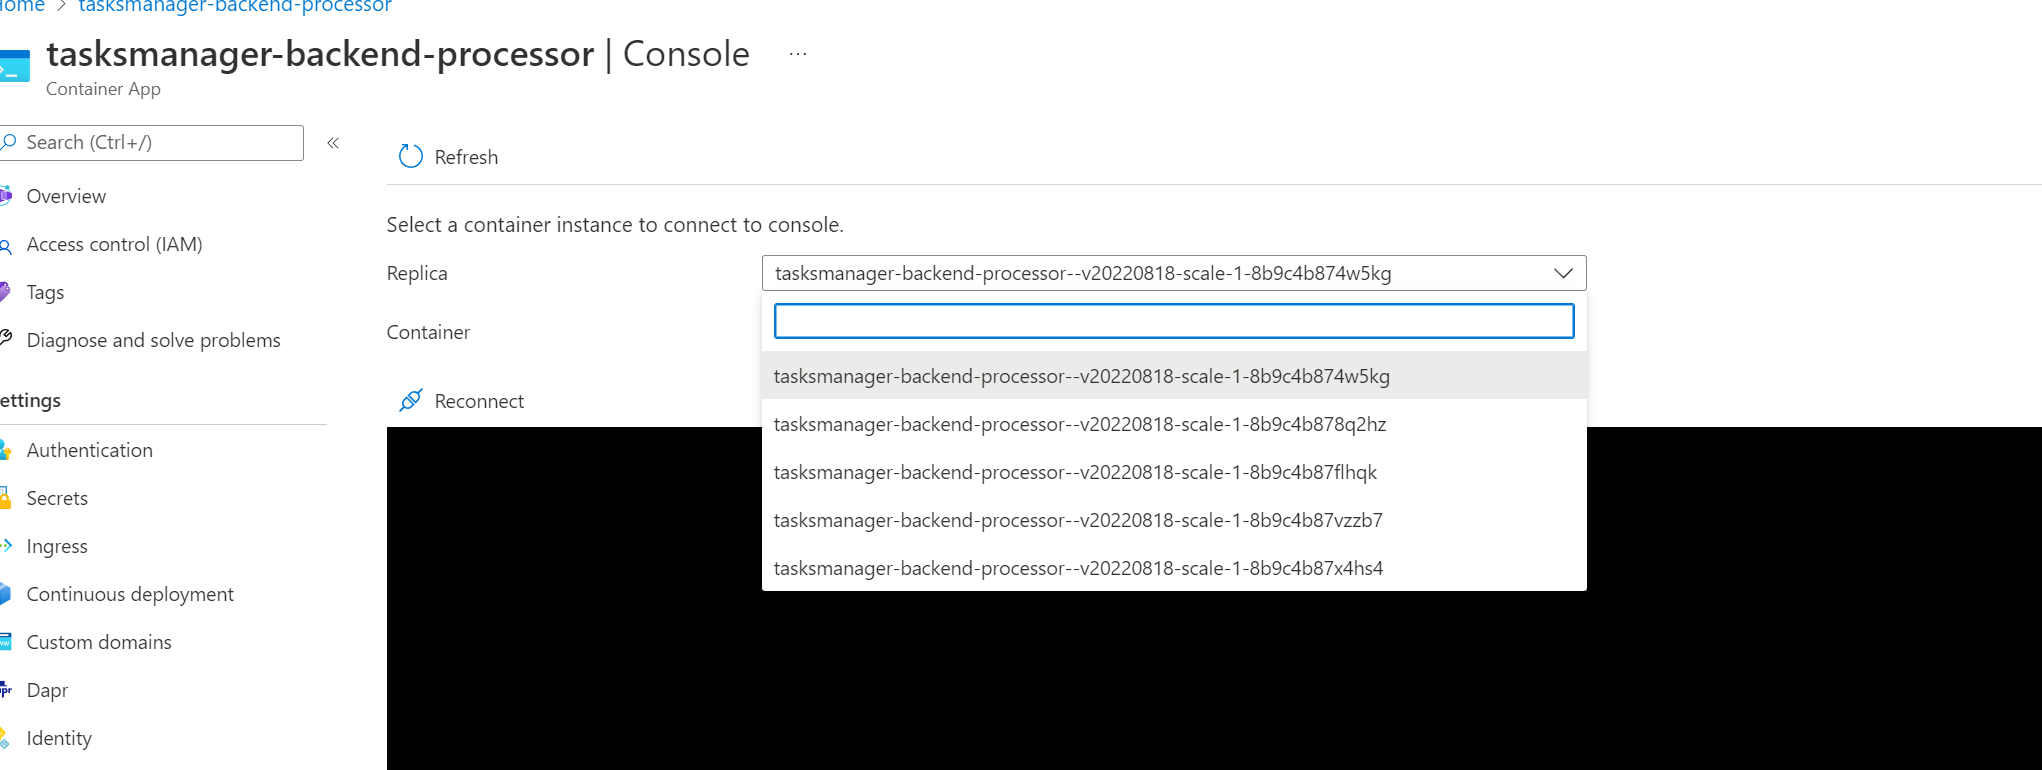Image resolution: width=2042 pixels, height=770 pixels.
Task: Pick replica ending in 7vzzb7
Action: 1078,520
